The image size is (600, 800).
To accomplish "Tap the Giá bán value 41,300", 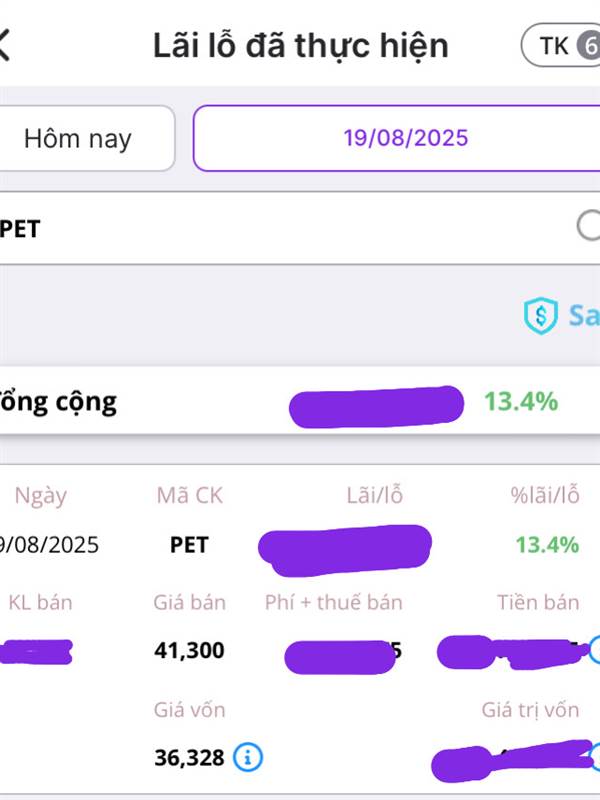I will [189, 651].
